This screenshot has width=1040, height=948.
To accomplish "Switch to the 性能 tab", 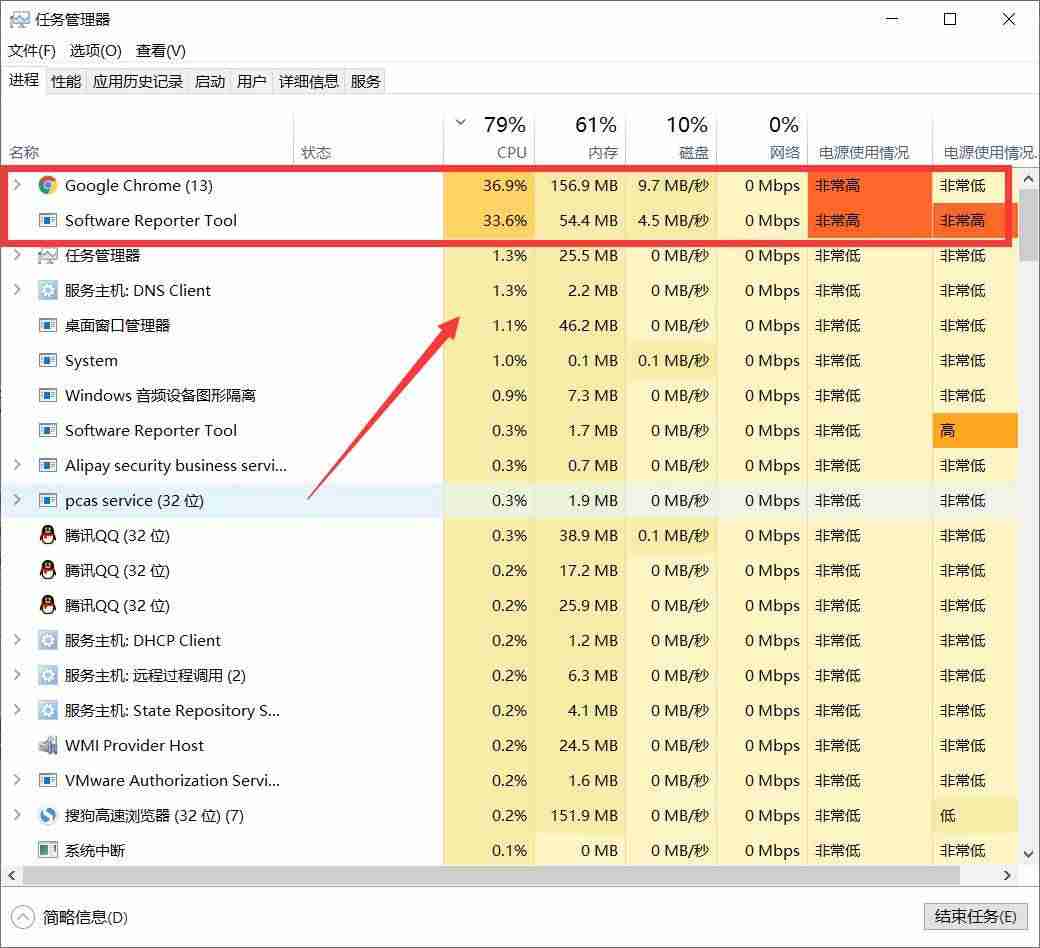I will 66,82.
